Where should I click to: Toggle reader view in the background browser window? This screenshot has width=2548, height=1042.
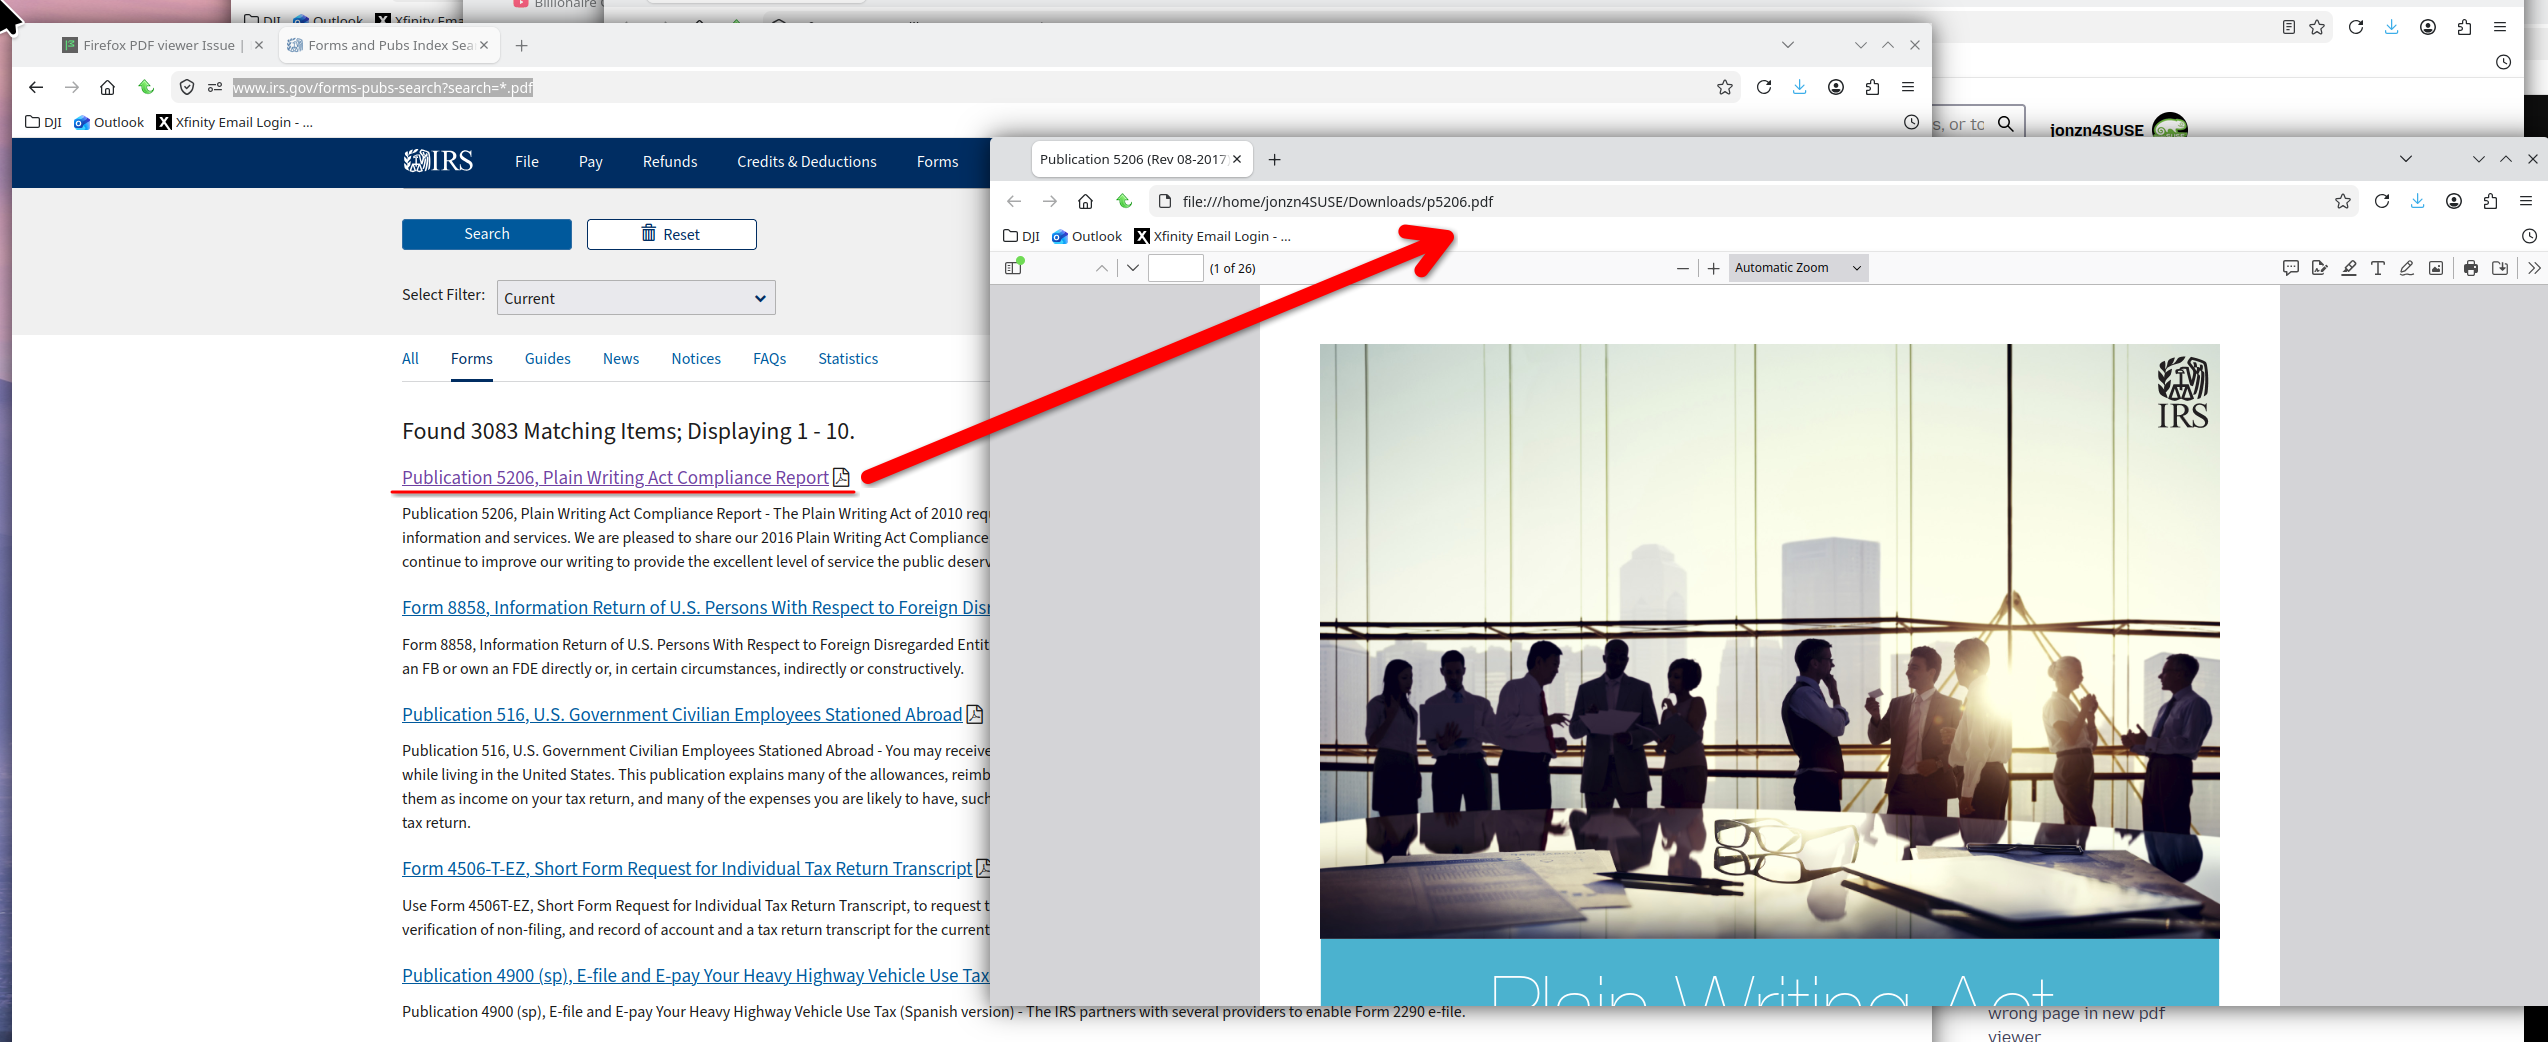[2289, 28]
